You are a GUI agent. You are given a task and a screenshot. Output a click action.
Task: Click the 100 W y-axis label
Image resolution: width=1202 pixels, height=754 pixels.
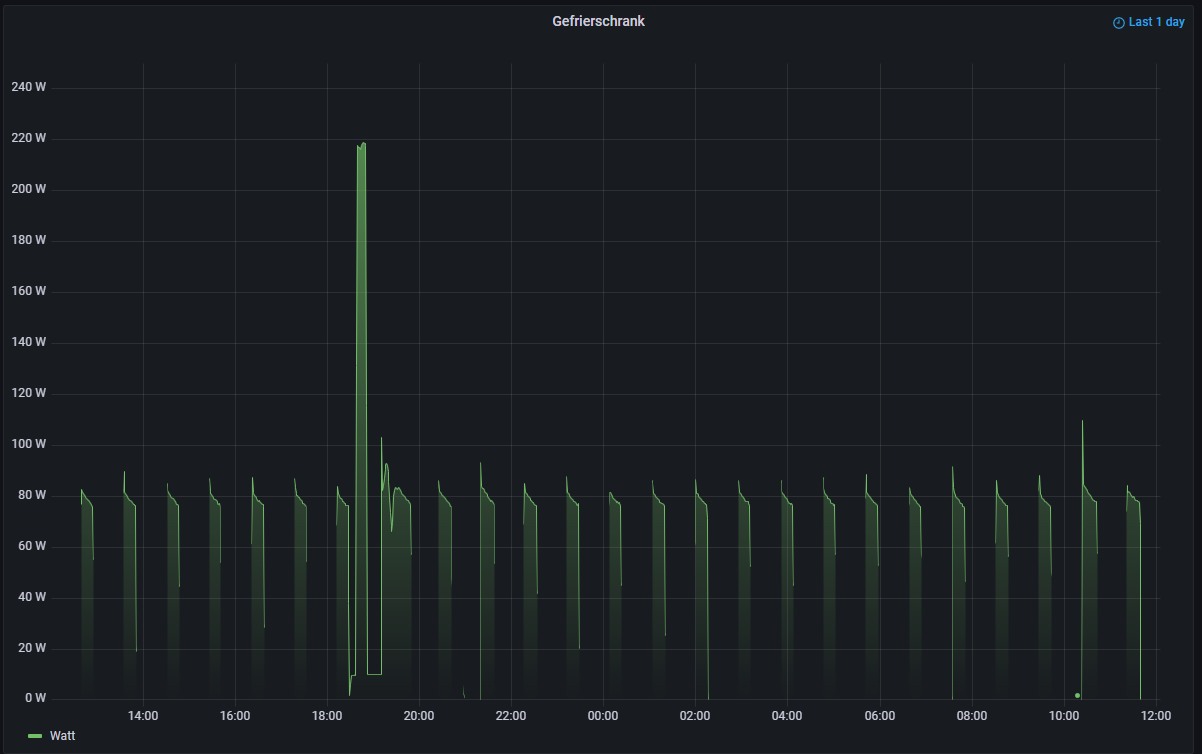28,444
